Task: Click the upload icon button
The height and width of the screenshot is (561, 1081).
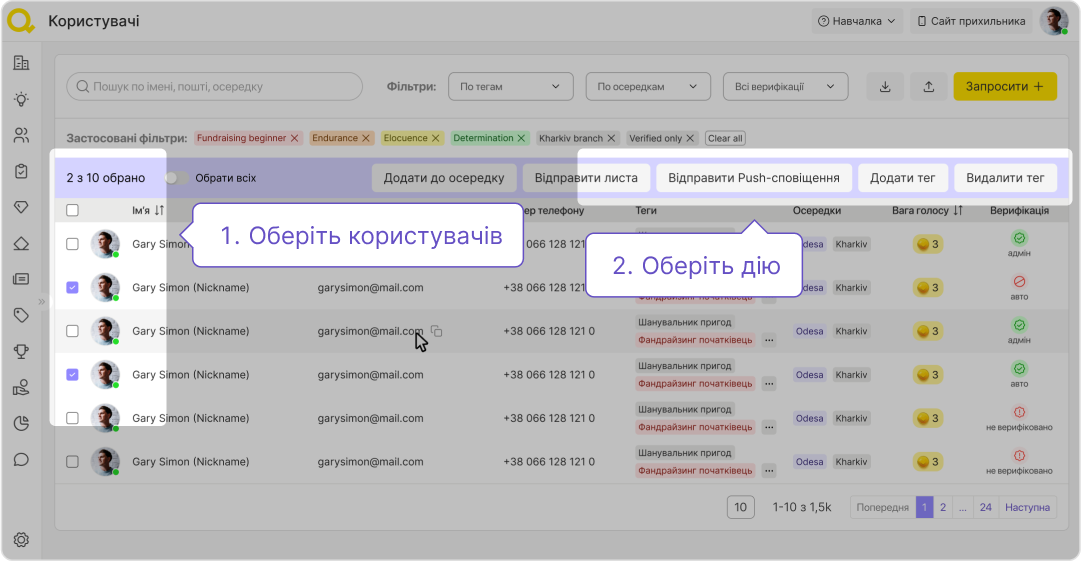Action: click(929, 87)
